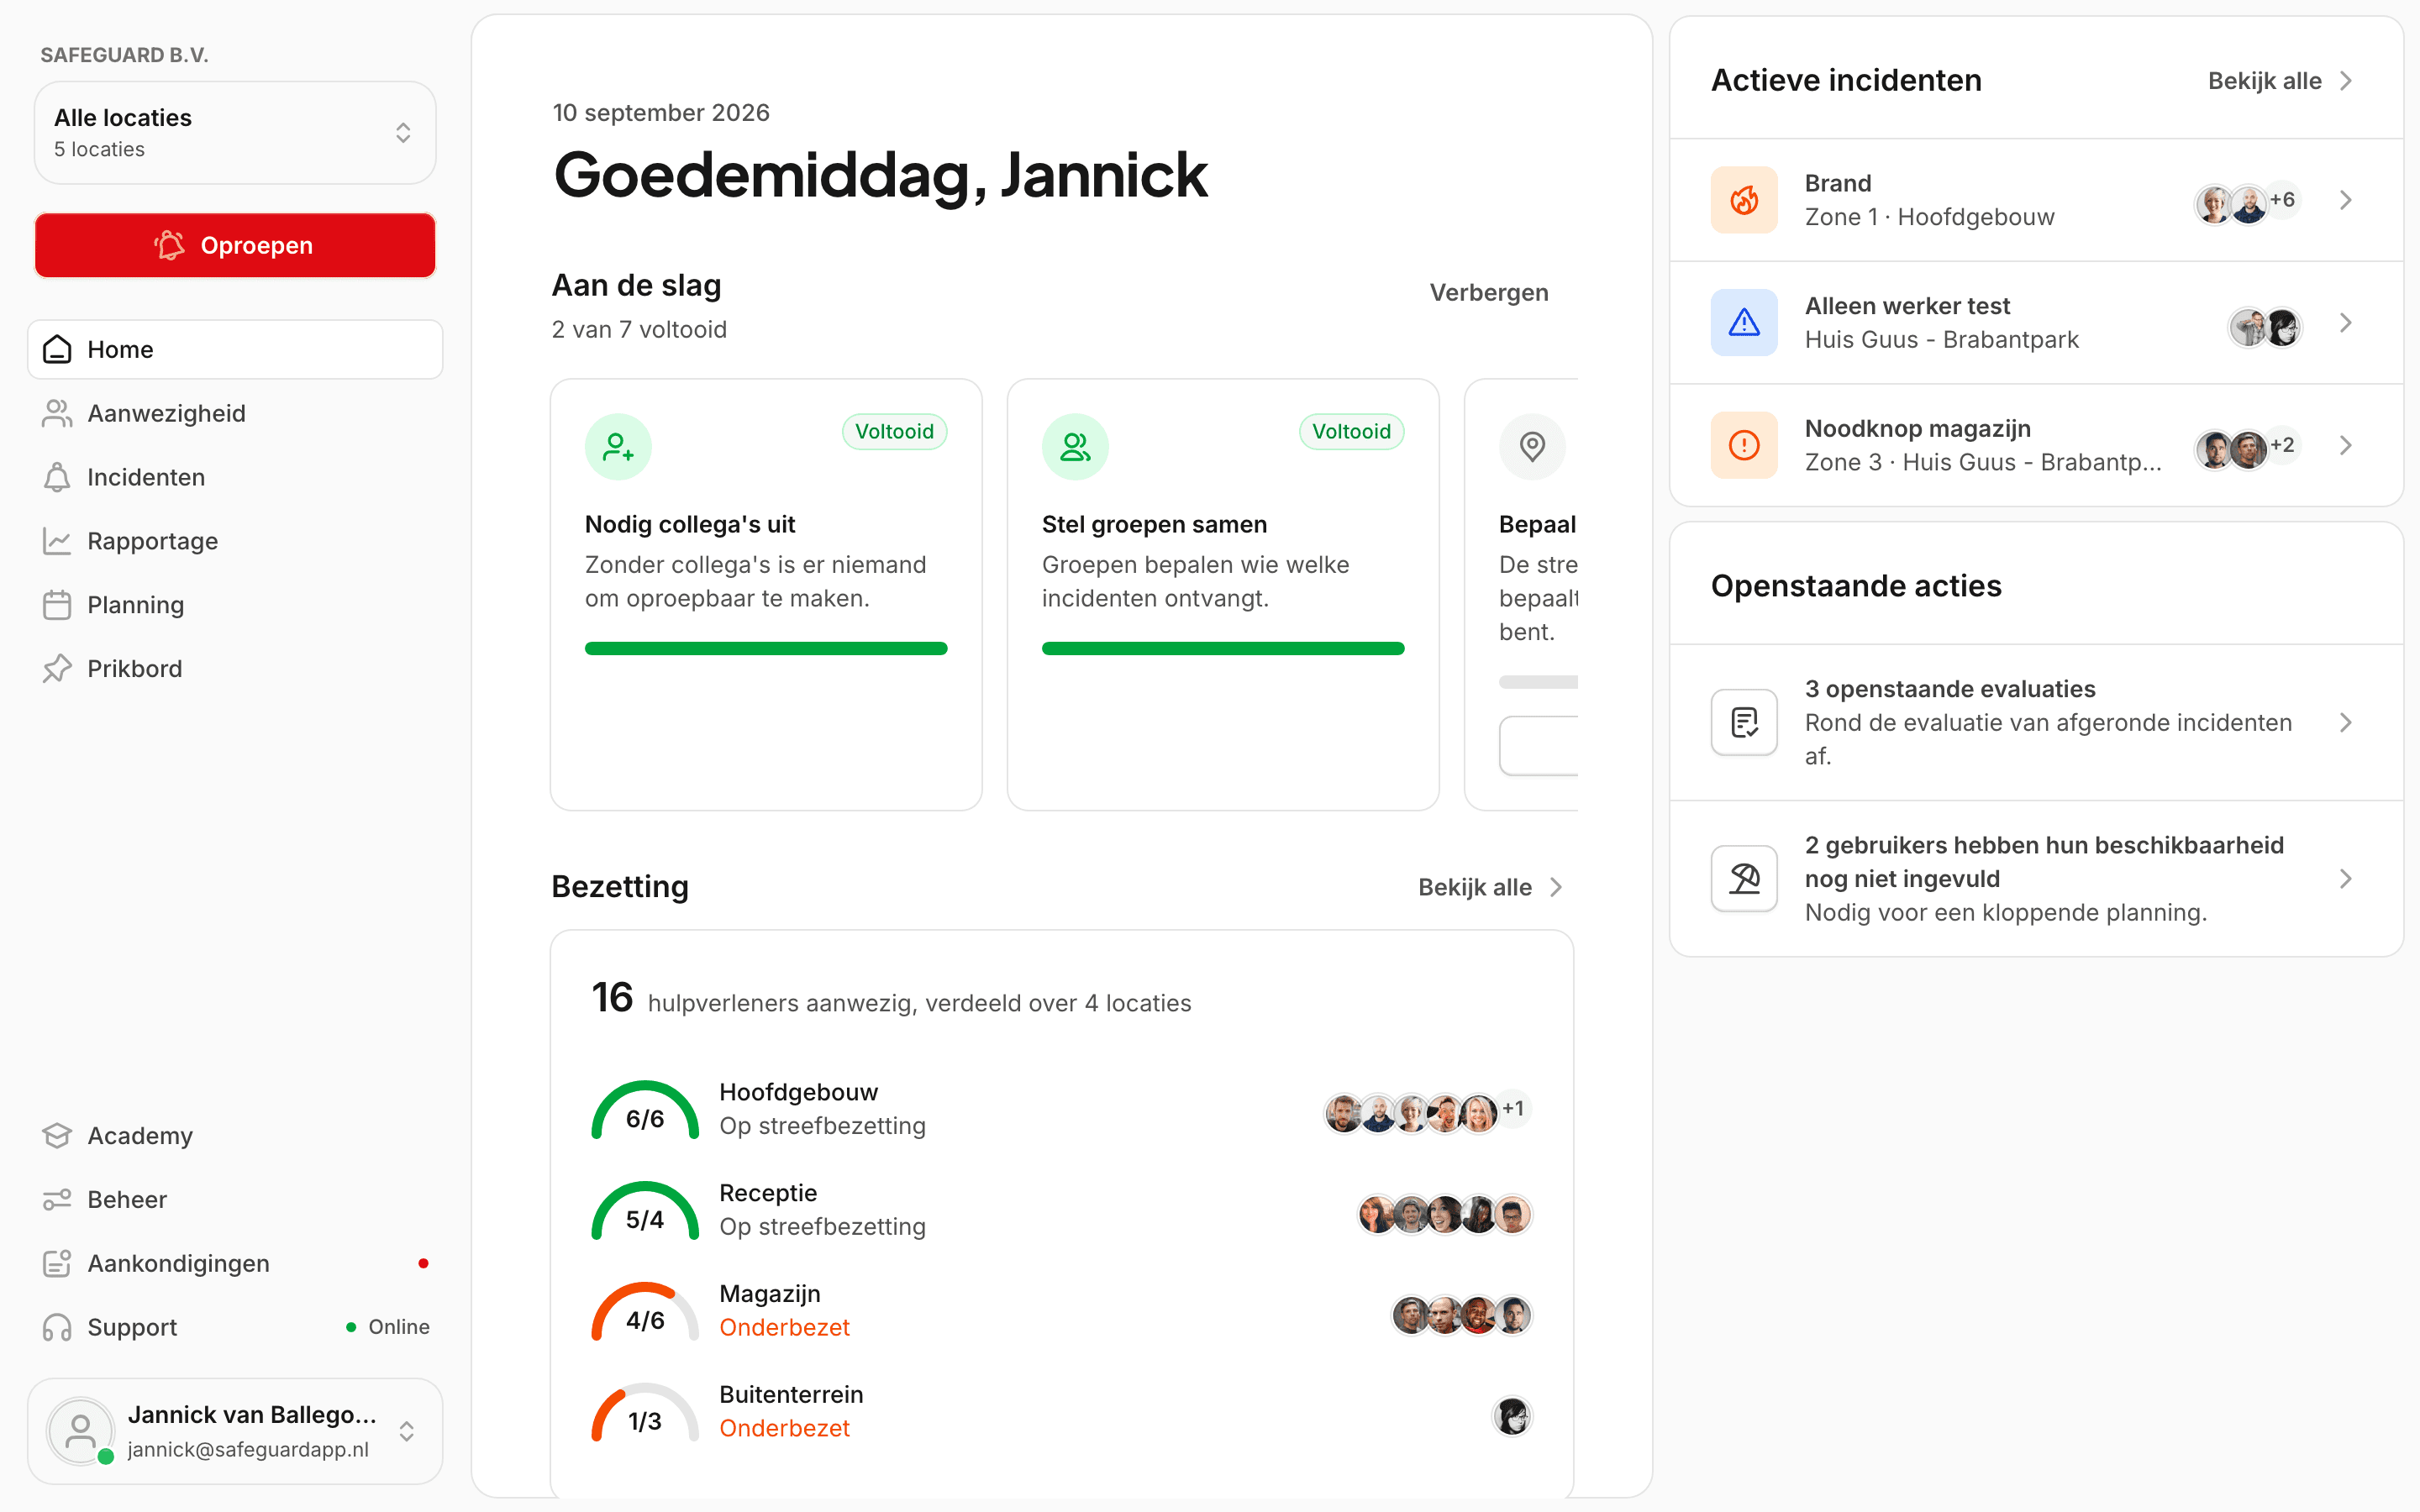Click the +1 avatar badge for Hoofdgebouw
This screenshot has width=2420, height=1512.
point(1513,1109)
